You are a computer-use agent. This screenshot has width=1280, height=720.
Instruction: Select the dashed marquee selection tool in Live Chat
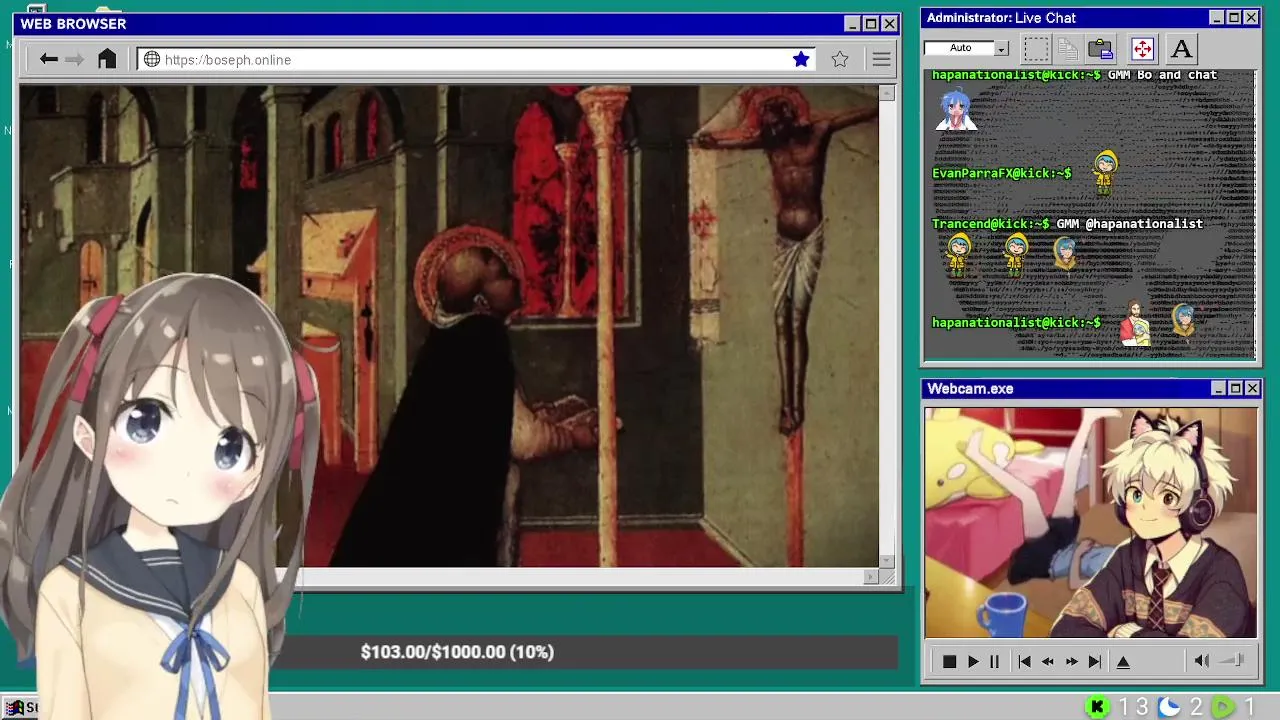[1036, 48]
